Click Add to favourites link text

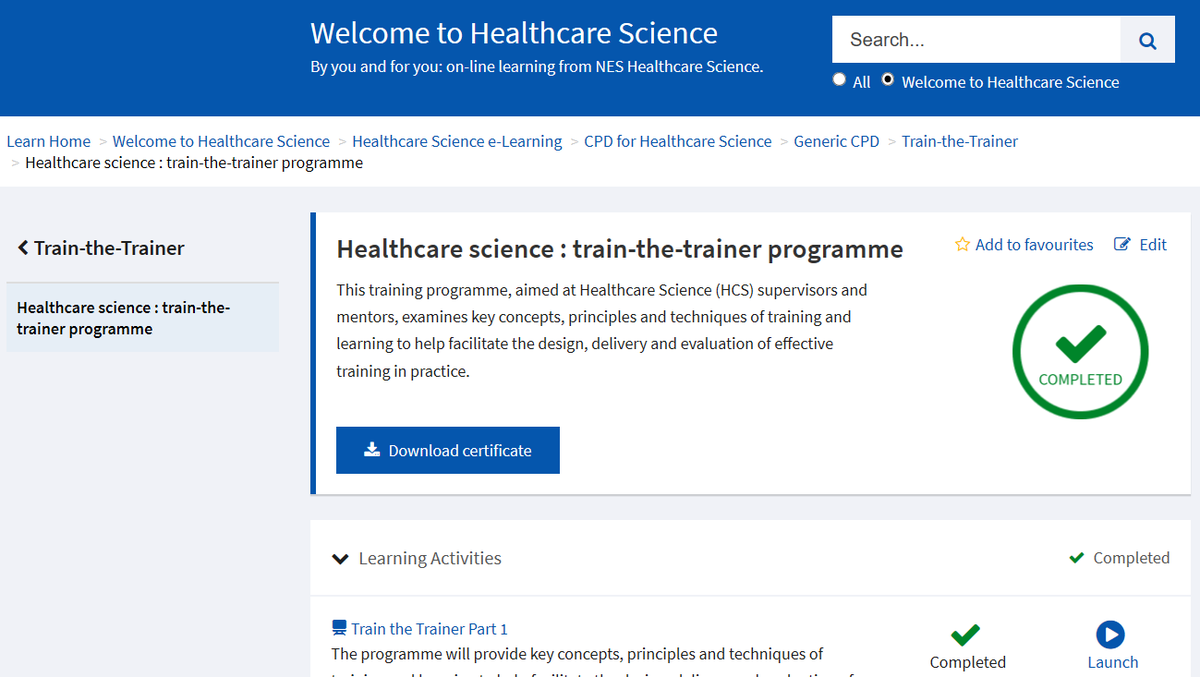click(x=1034, y=245)
